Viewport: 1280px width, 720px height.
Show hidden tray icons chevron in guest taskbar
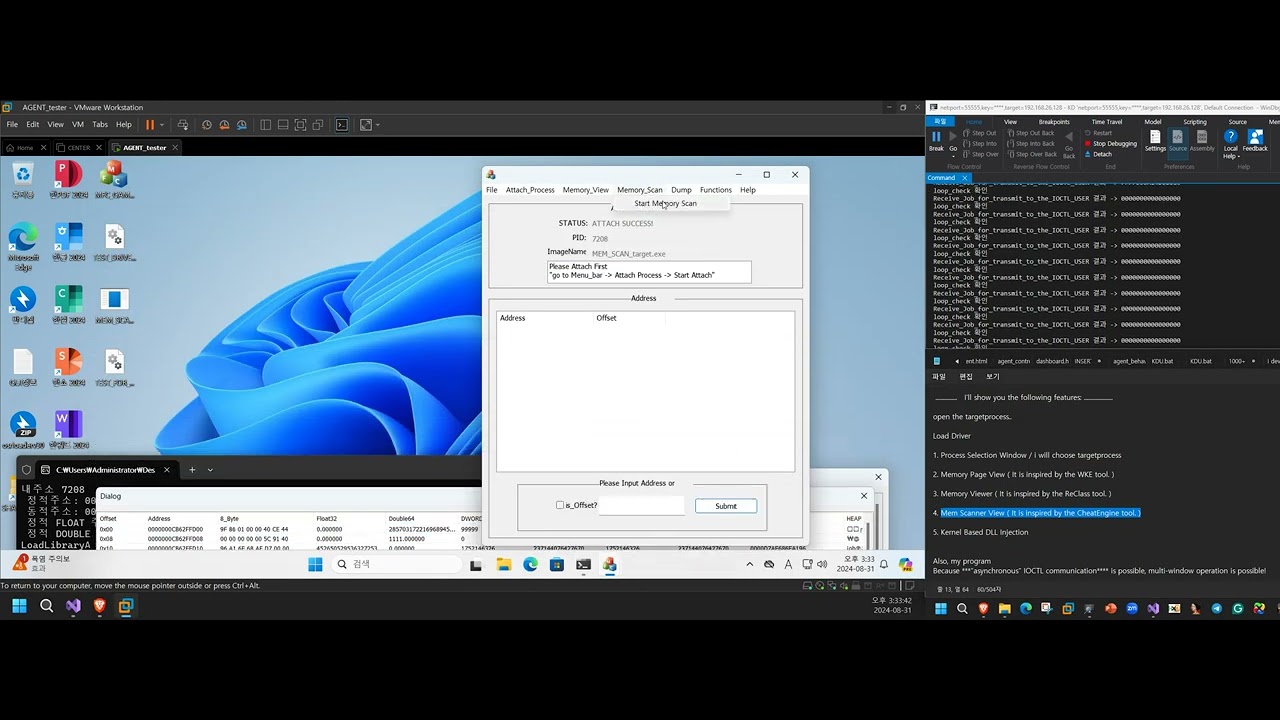tap(750, 565)
